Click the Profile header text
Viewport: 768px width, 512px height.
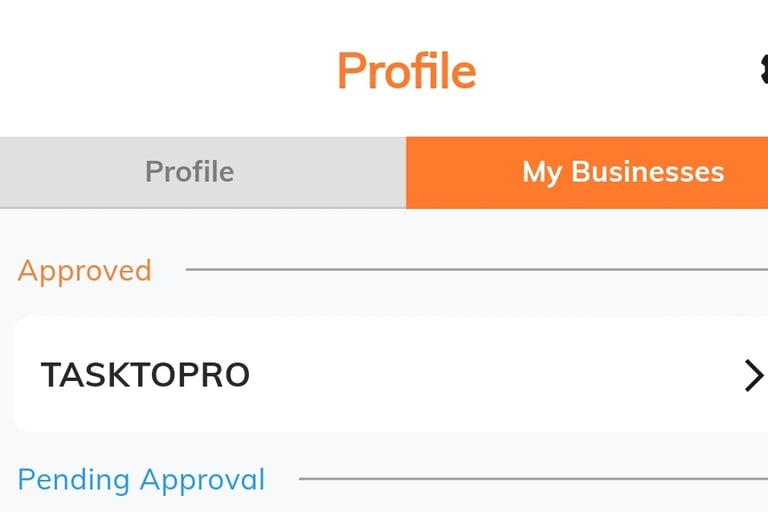(x=406, y=71)
